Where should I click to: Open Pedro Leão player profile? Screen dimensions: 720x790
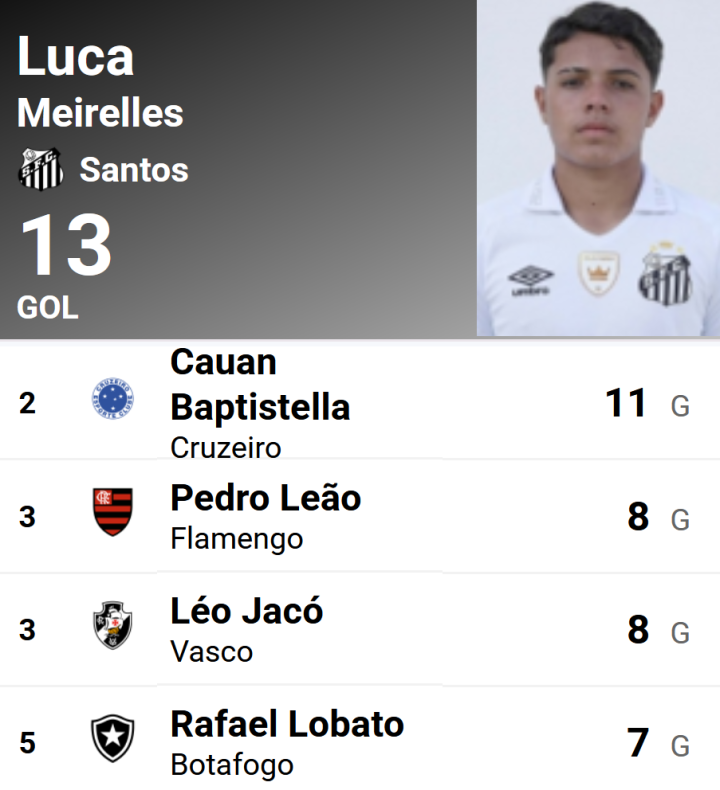click(x=265, y=497)
